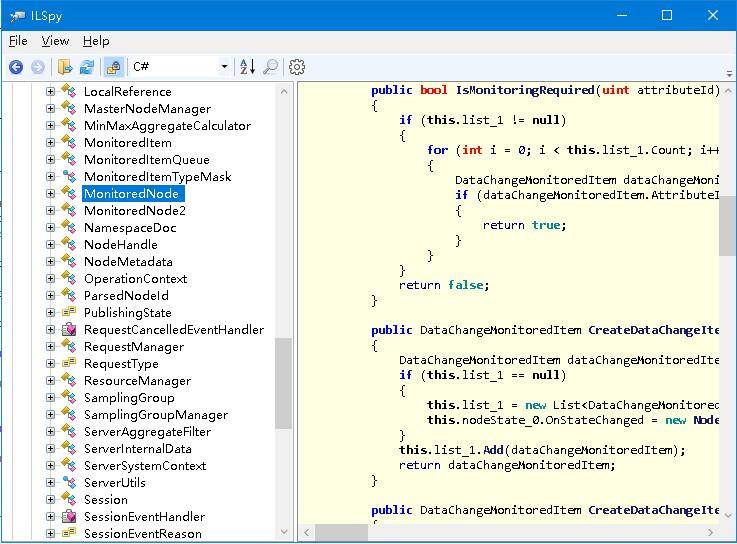Image resolution: width=737 pixels, height=544 pixels.
Task: Click the tree panel scrollbar thumb
Action: (283, 383)
